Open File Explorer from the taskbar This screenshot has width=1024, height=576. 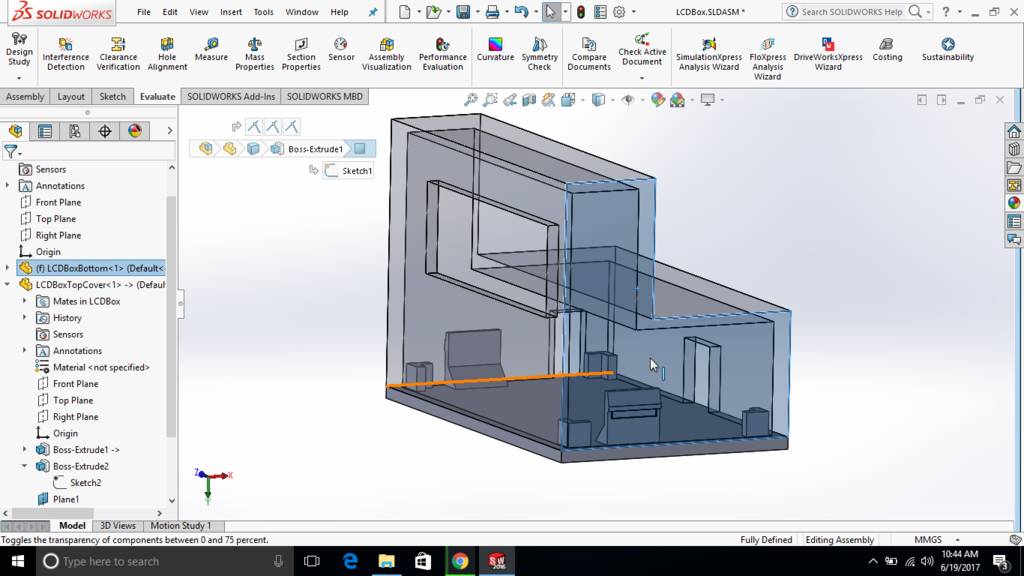(387, 561)
